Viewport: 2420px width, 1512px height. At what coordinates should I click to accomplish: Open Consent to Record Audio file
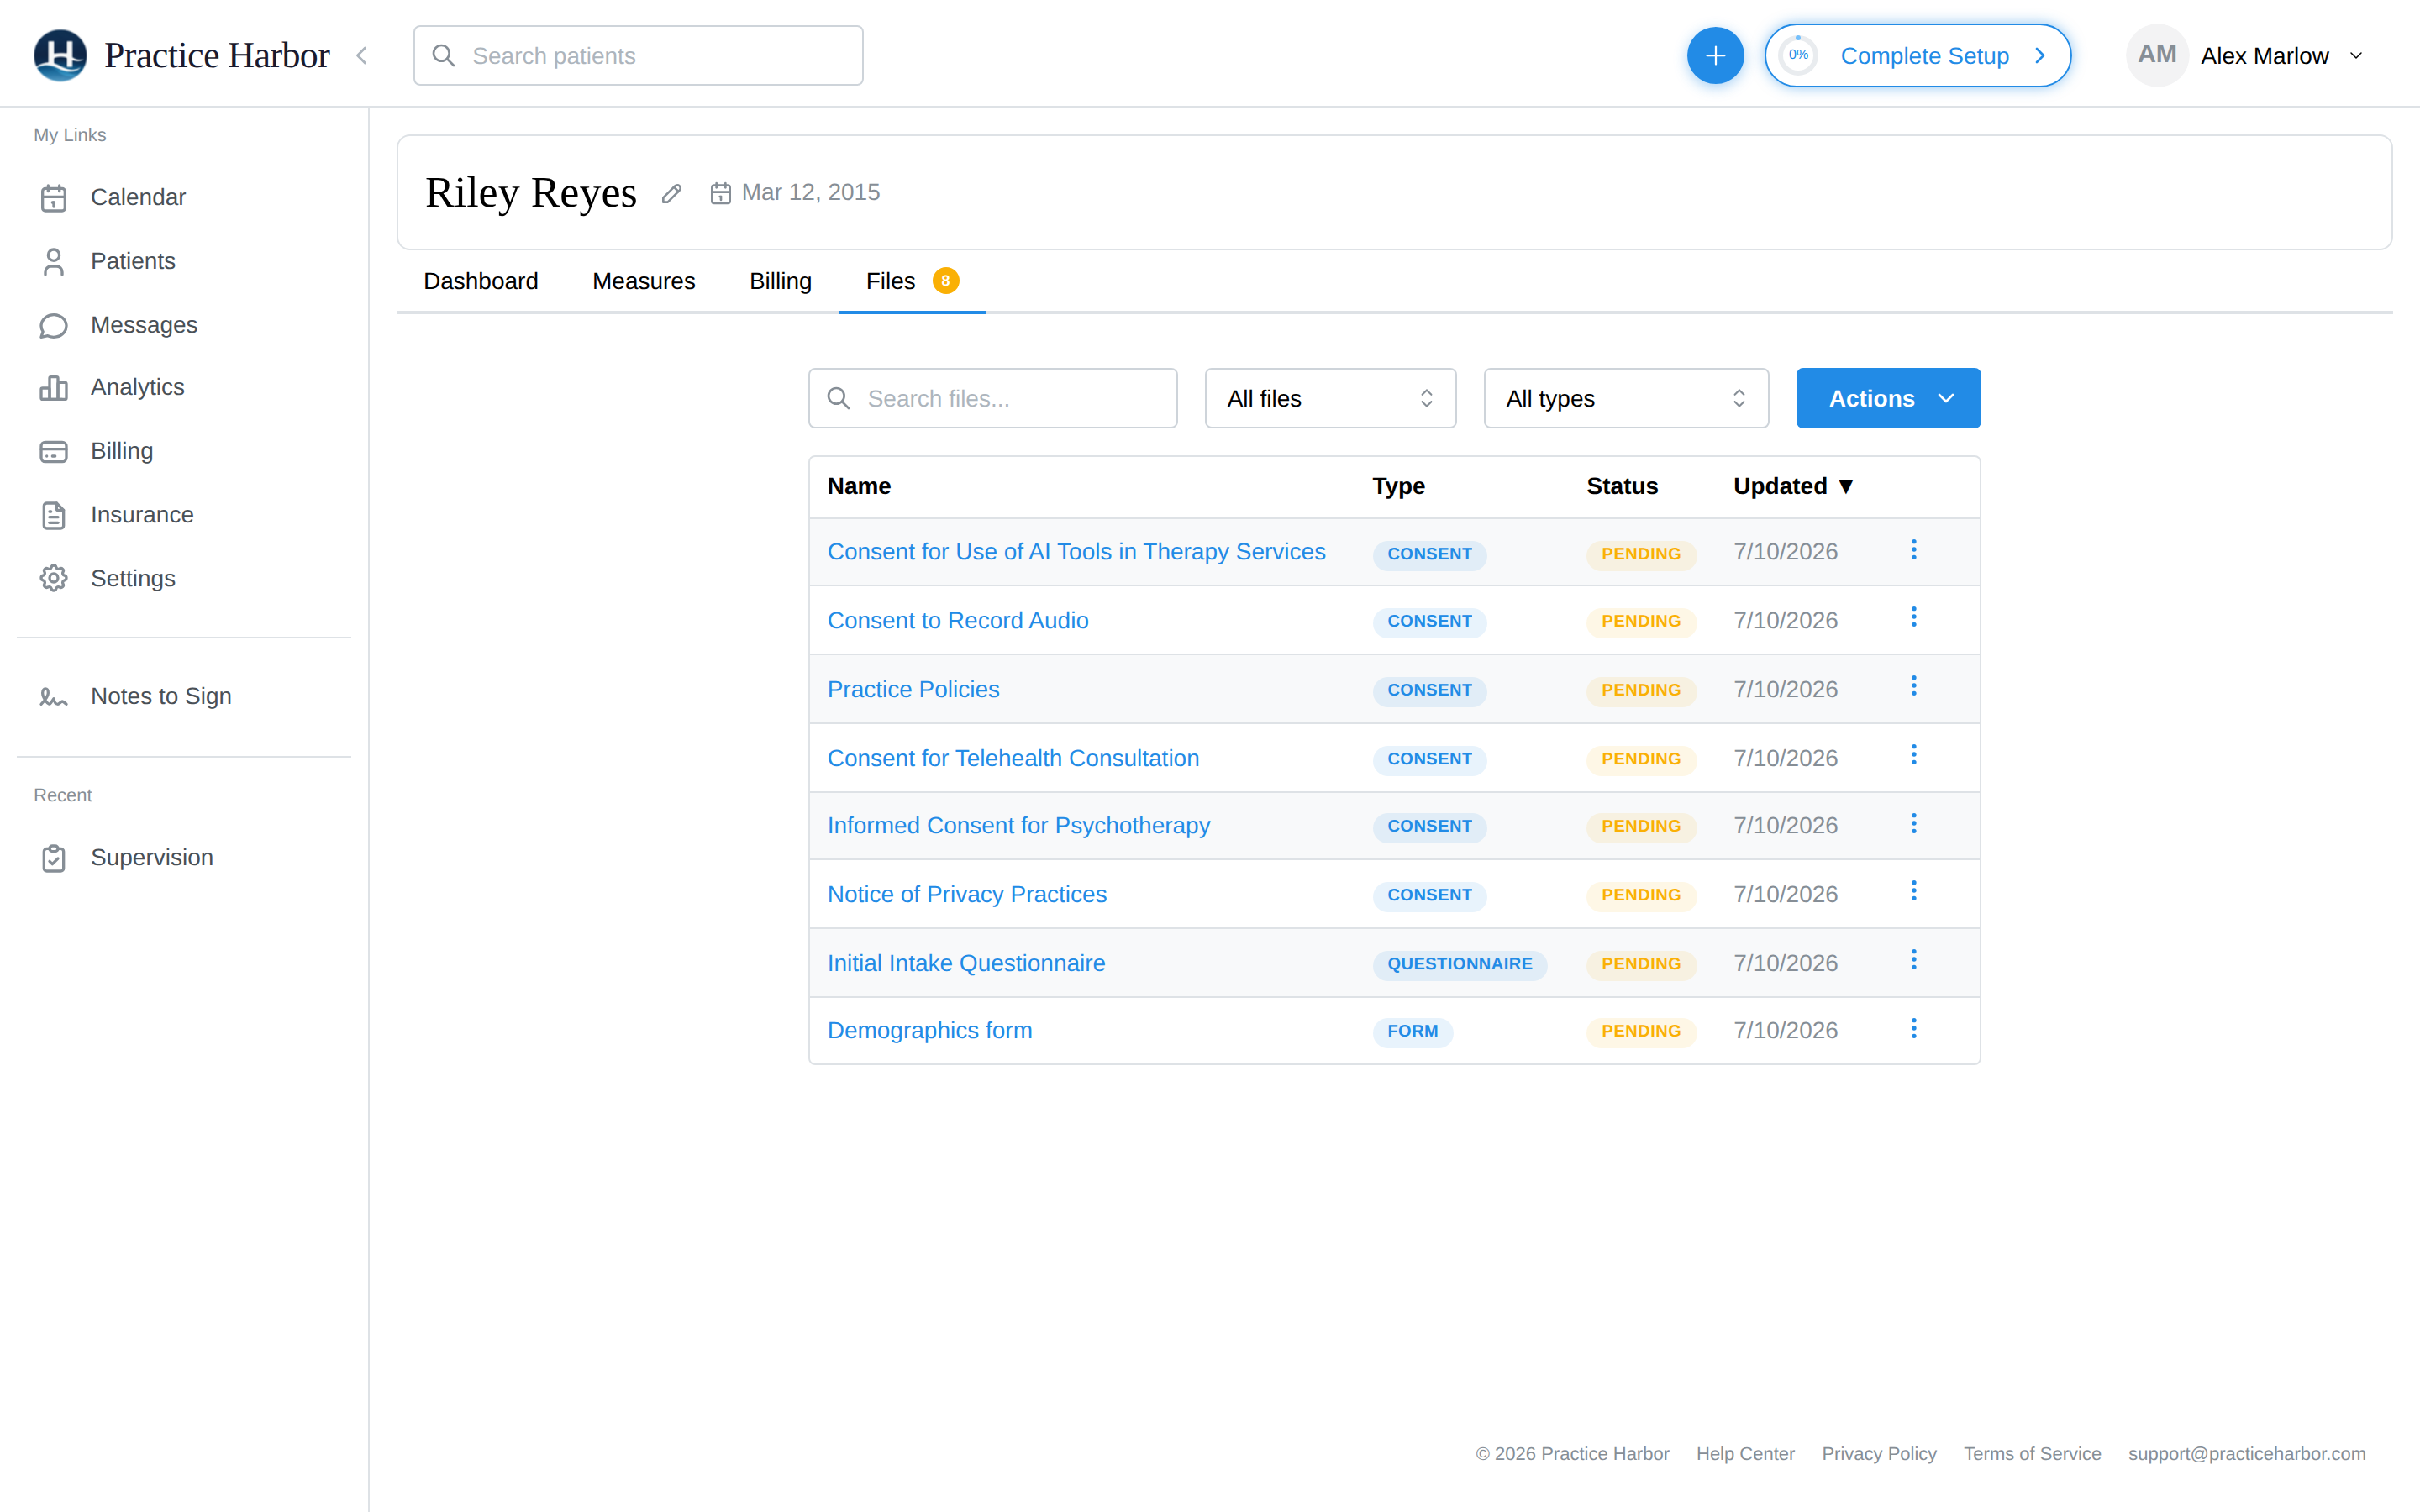point(957,620)
